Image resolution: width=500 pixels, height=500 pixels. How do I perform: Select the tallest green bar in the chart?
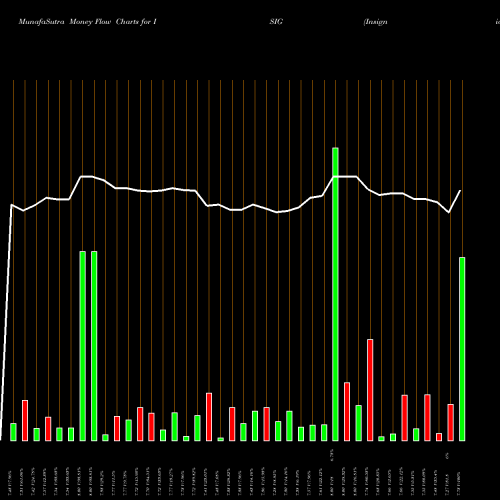(x=335, y=294)
